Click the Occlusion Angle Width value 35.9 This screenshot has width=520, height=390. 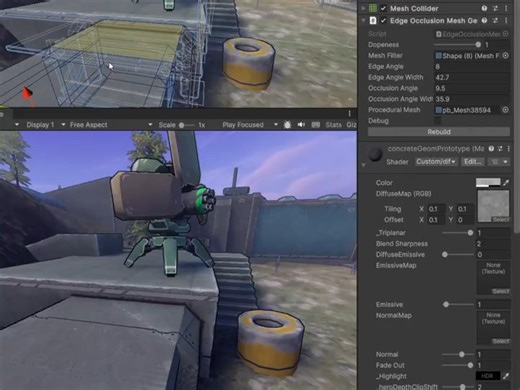click(472, 99)
